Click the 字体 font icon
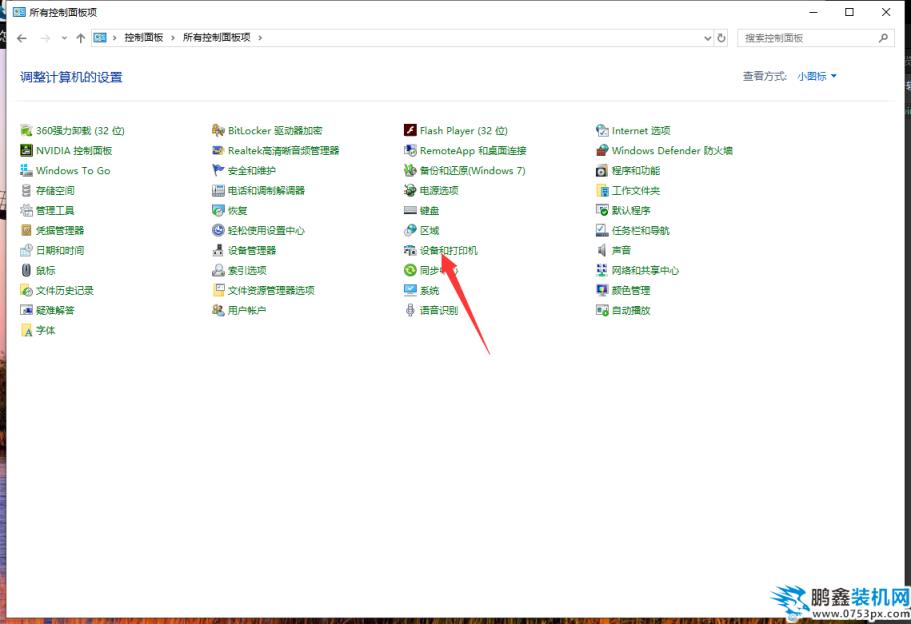The image size is (911, 624). click(x=26, y=330)
